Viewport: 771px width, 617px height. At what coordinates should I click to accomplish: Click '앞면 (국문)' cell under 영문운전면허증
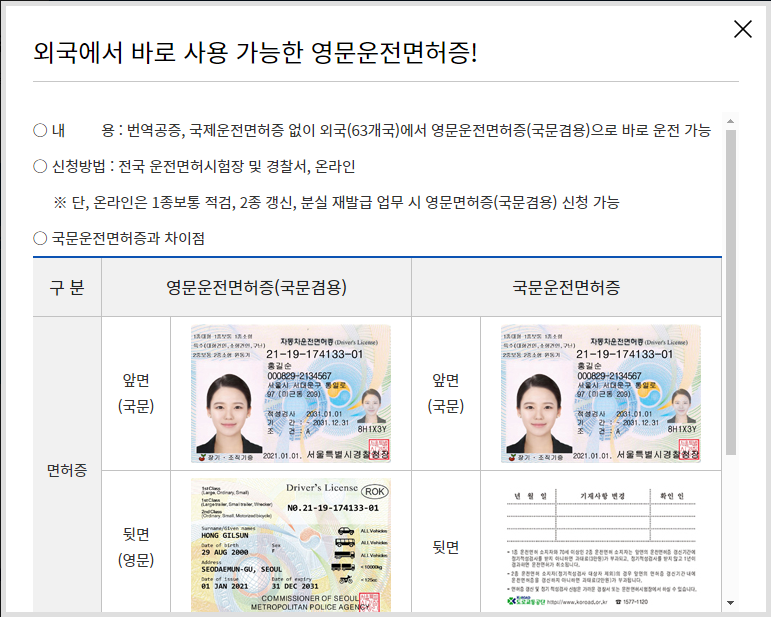pos(136,393)
